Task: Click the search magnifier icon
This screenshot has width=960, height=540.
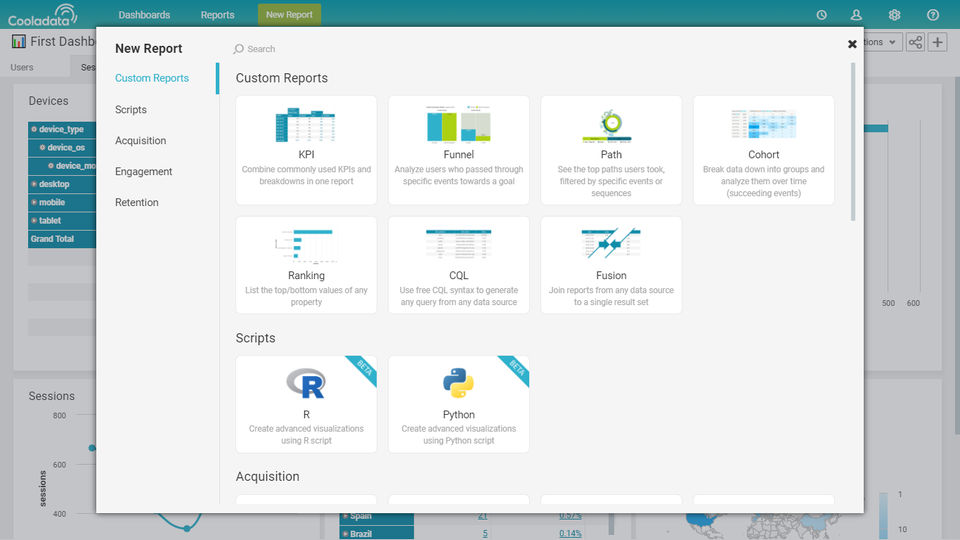Action: [x=238, y=49]
